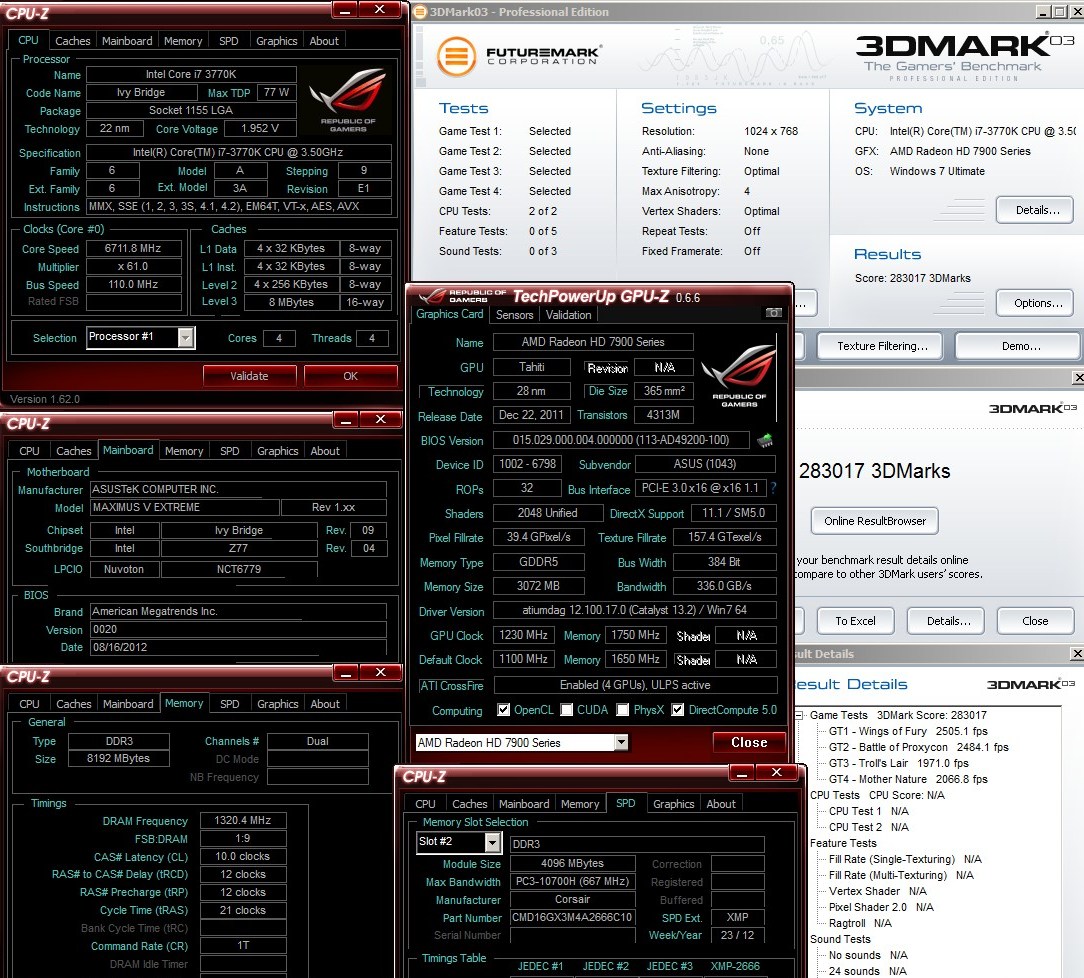Click the To Excel button

point(855,621)
